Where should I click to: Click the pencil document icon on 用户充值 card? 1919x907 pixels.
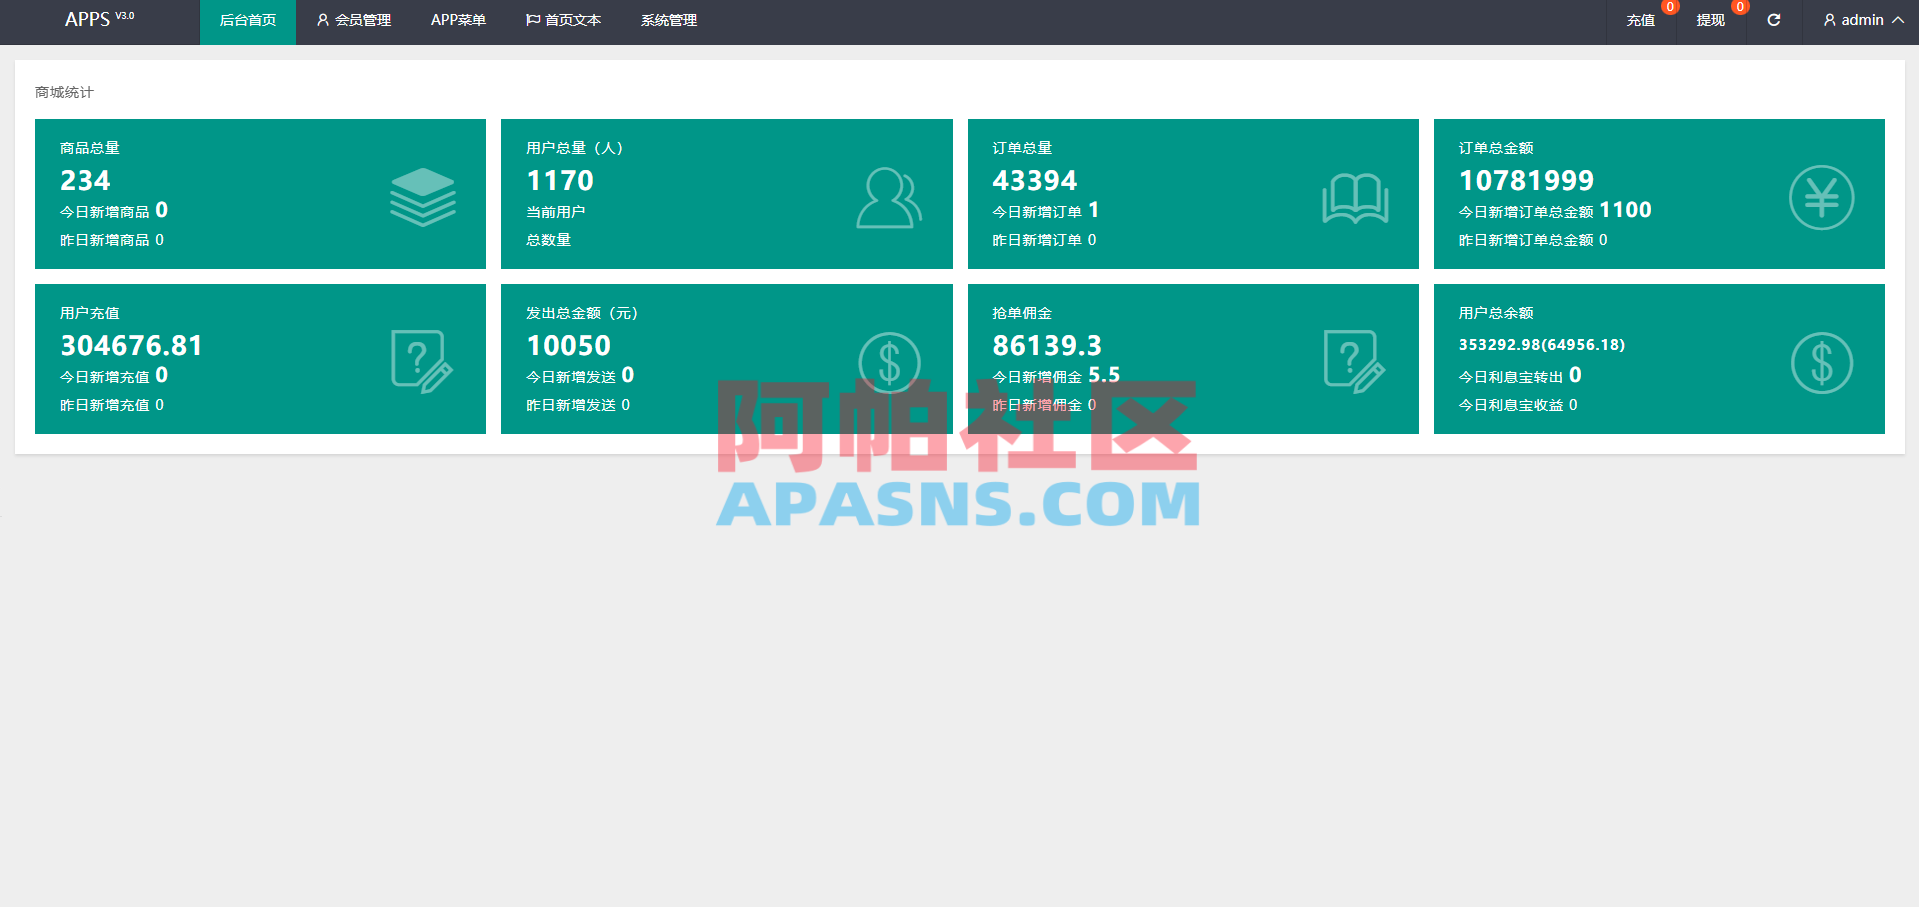click(422, 360)
